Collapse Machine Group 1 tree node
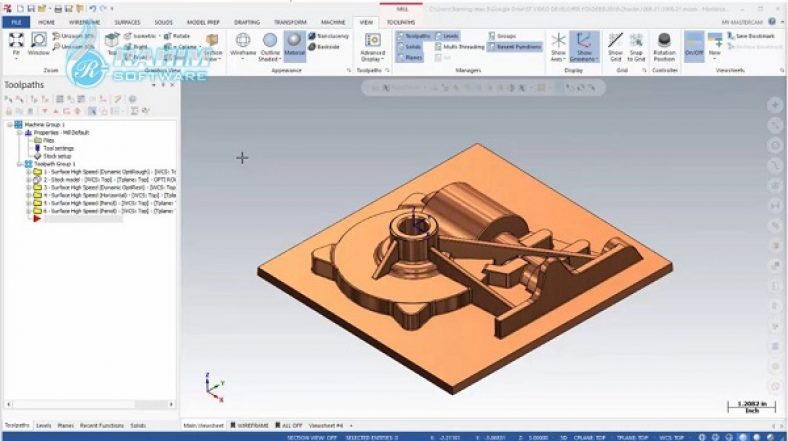 [10, 125]
